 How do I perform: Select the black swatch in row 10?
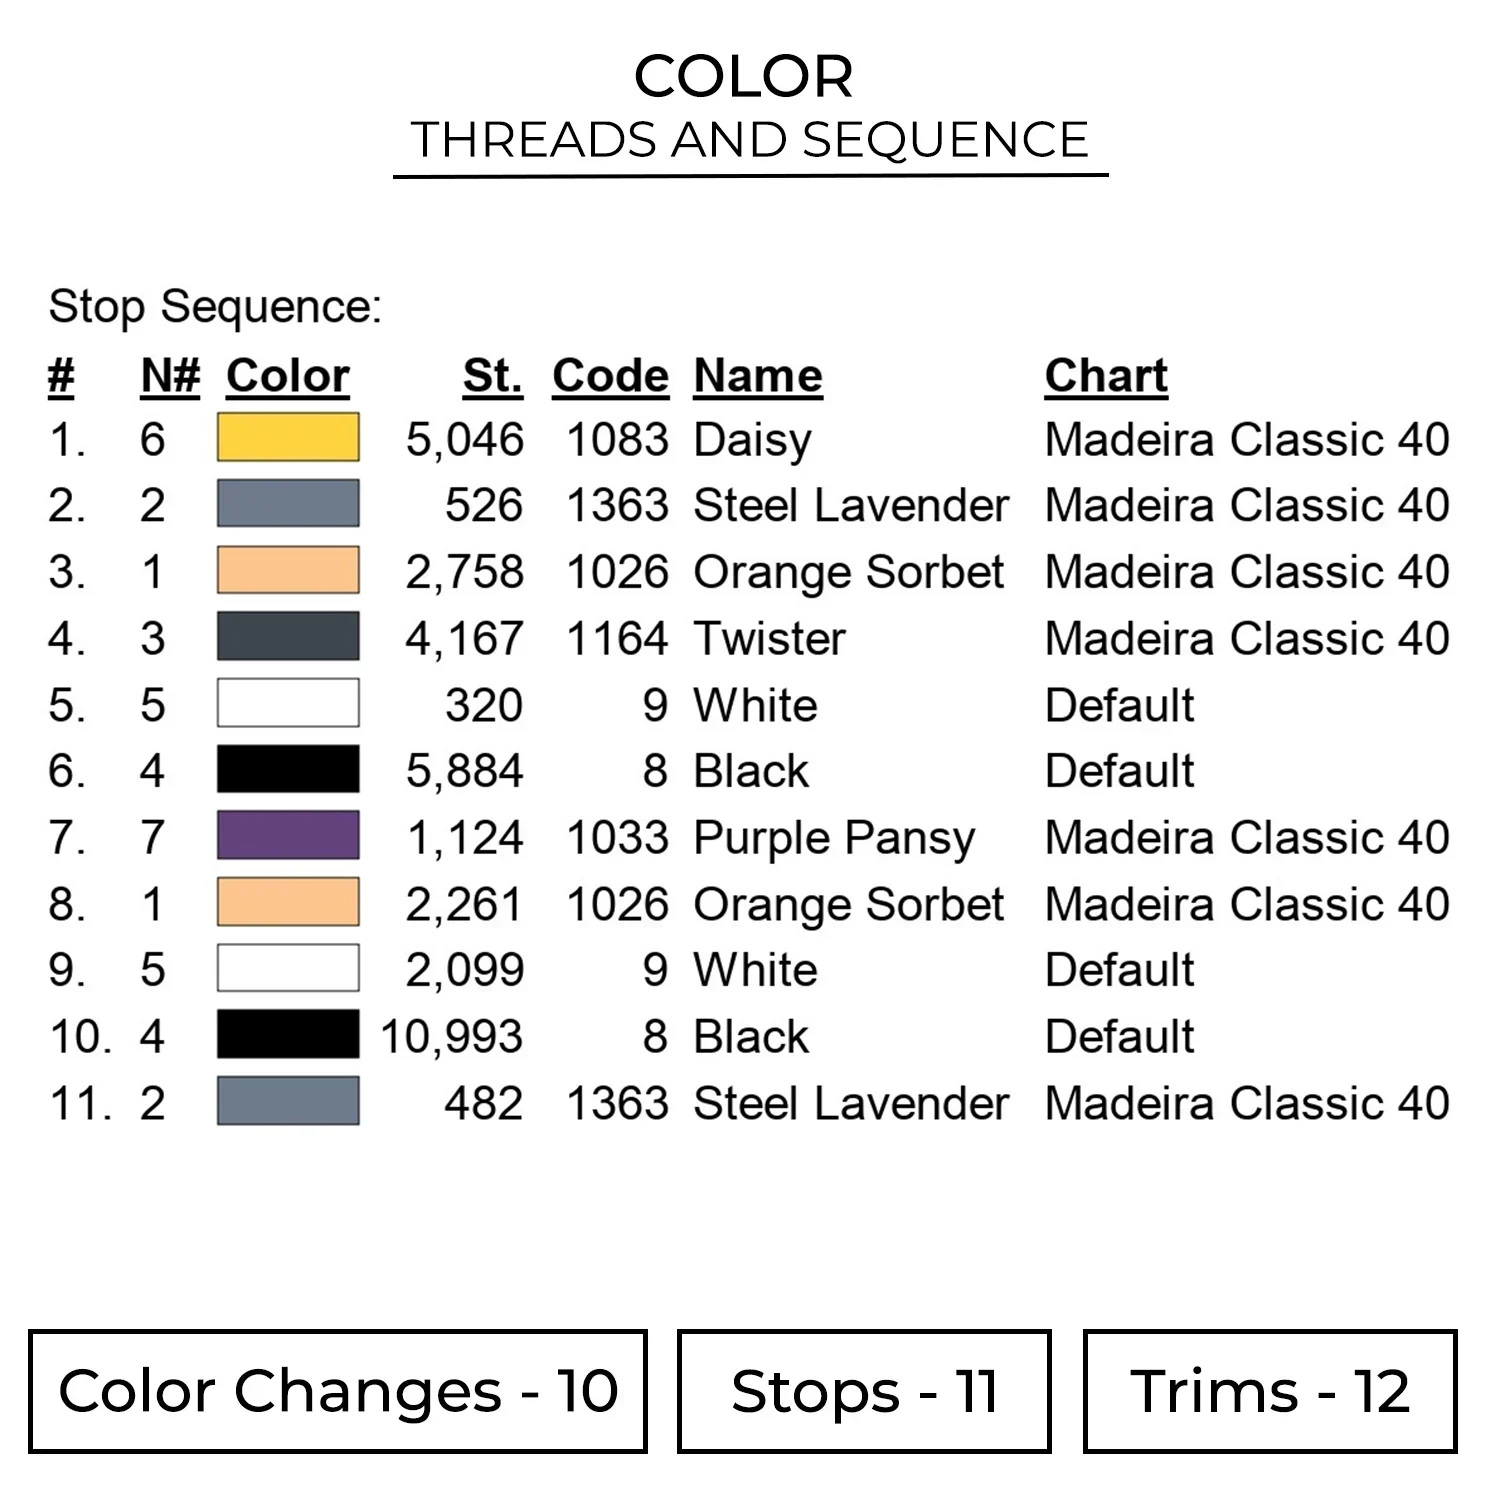(x=288, y=1035)
